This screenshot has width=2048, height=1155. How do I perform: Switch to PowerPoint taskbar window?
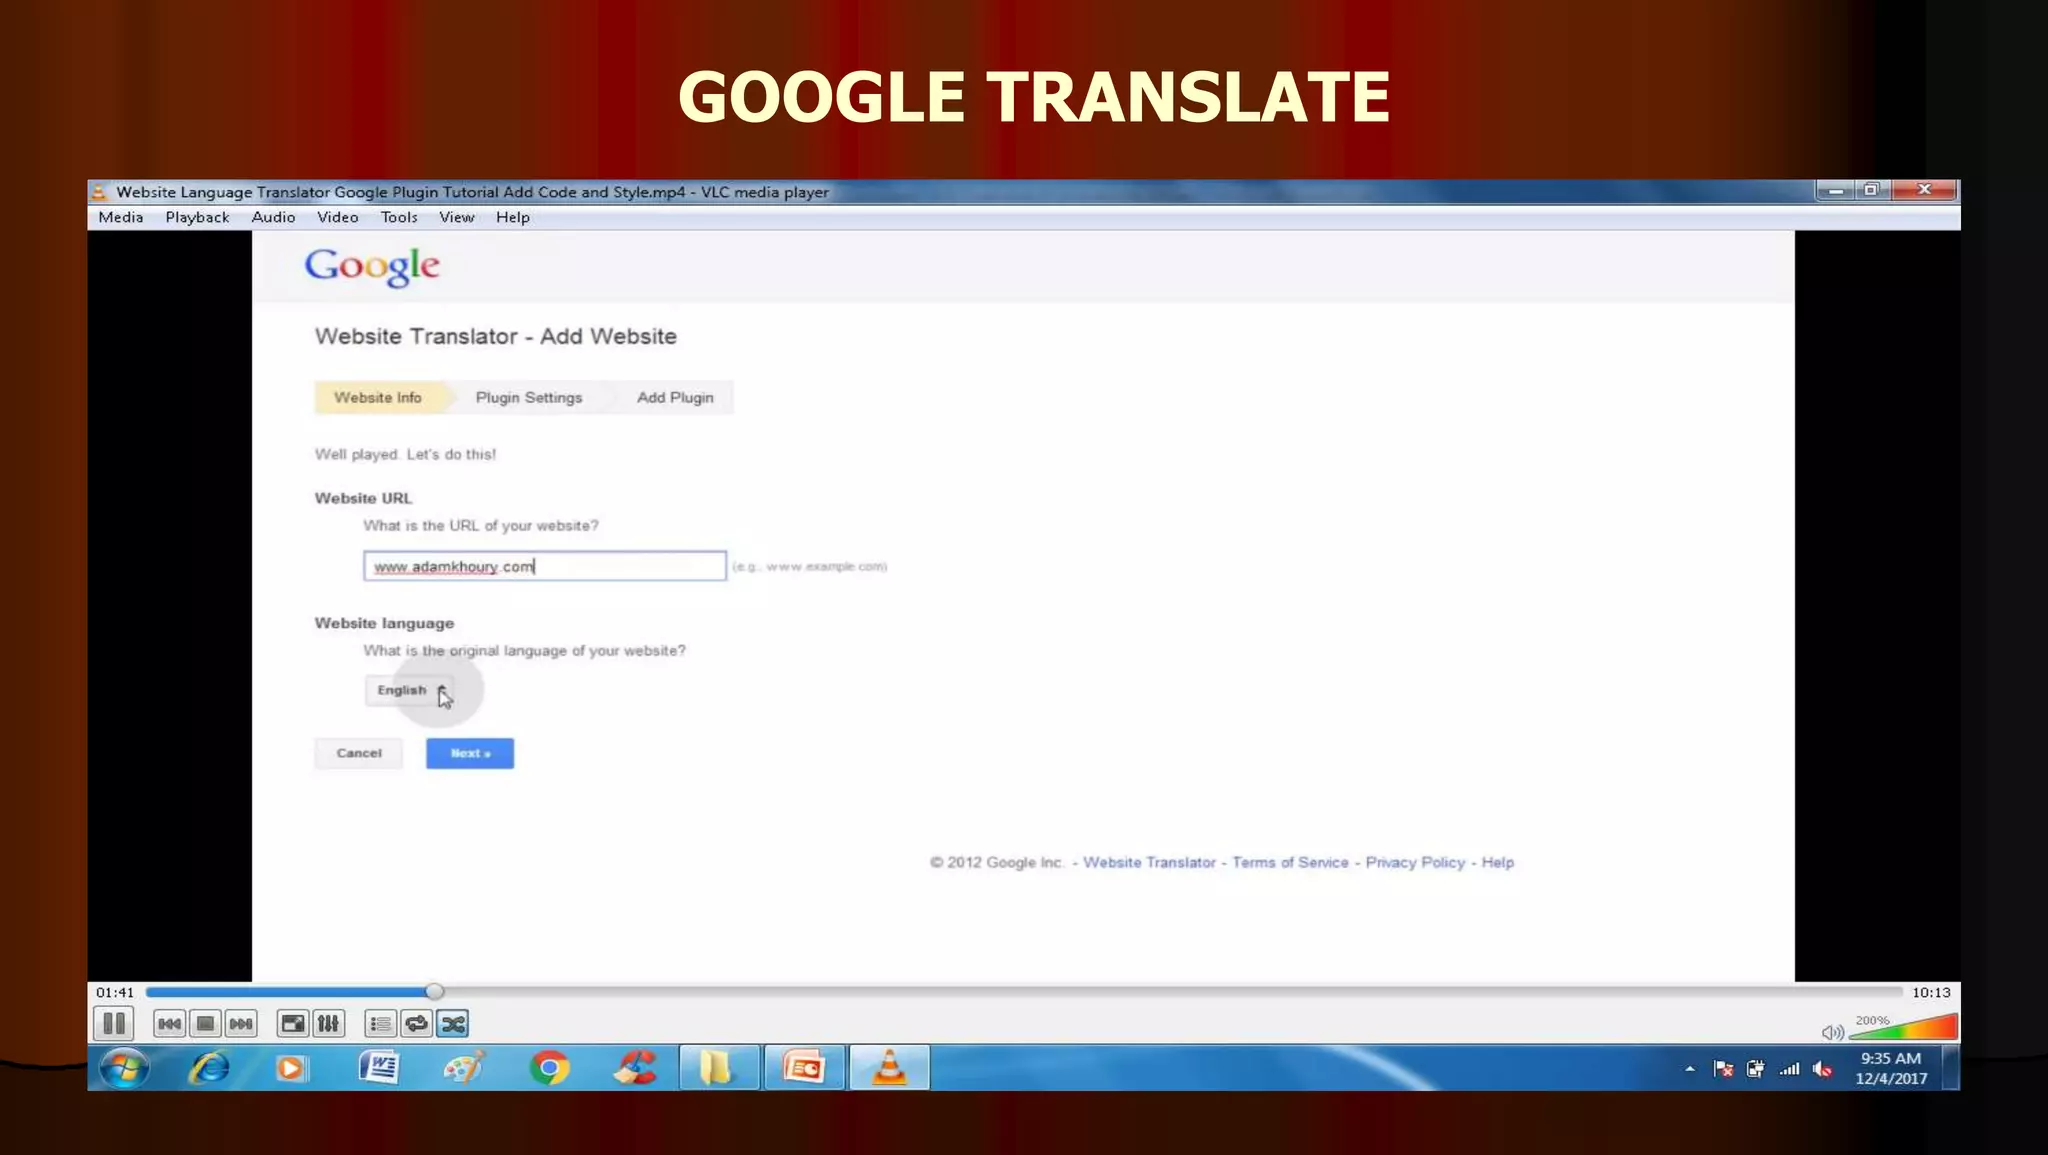[x=804, y=1068]
